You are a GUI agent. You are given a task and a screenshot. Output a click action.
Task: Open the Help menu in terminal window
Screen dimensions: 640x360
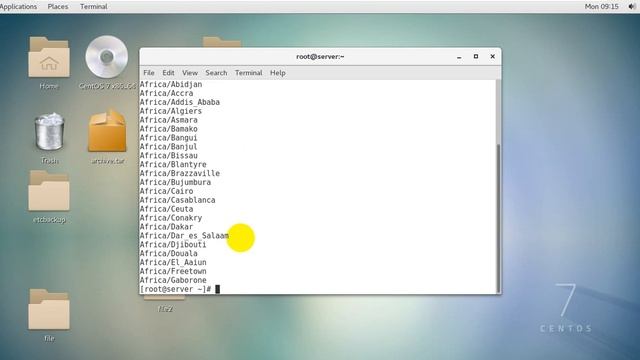[278, 73]
